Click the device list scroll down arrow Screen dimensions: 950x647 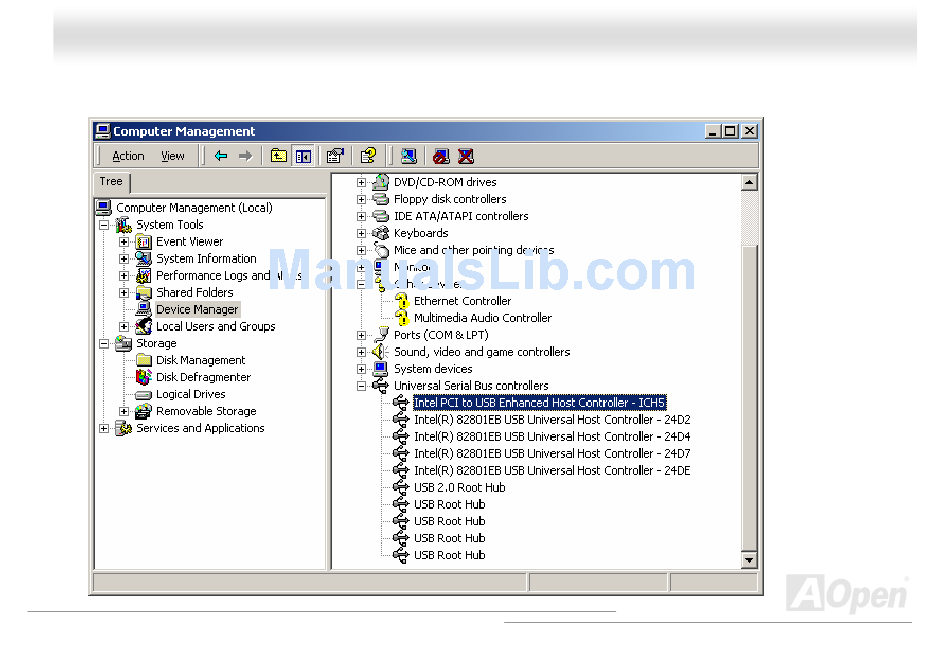[749, 560]
